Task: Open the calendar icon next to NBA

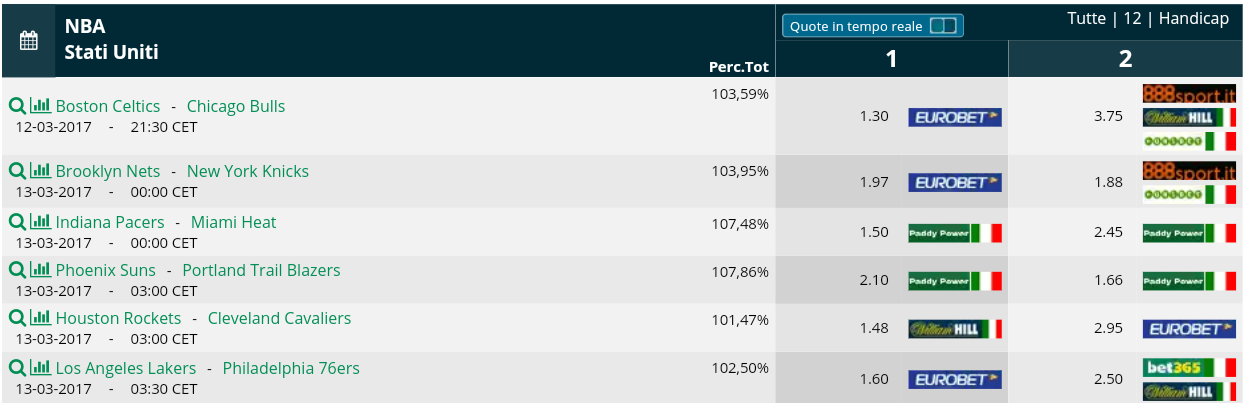Action: (x=29, y=41)
